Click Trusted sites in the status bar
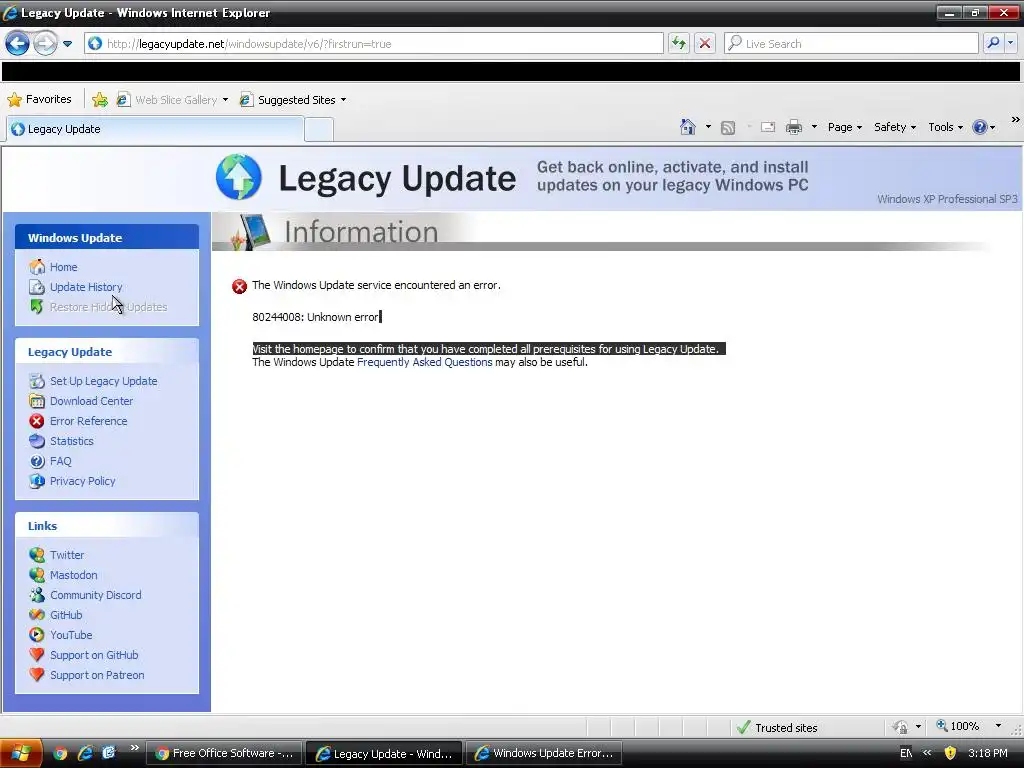This screenshot has width=1024, height=768. pyautogui.click(x=777, y=728)
